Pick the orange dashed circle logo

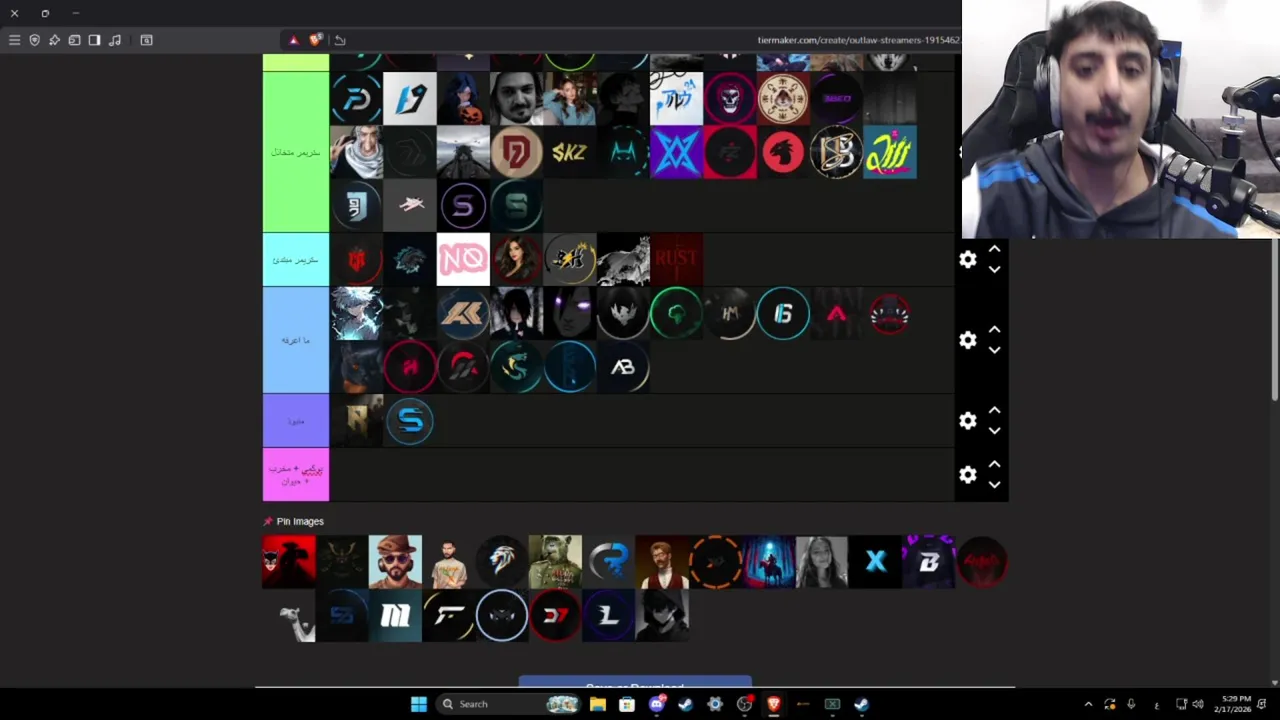715,561
